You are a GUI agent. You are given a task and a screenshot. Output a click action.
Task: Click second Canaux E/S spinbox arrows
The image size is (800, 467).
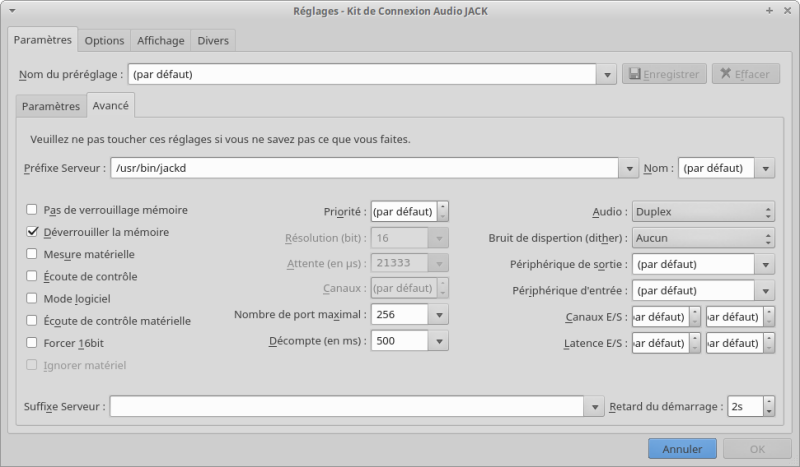click(769, 317)
